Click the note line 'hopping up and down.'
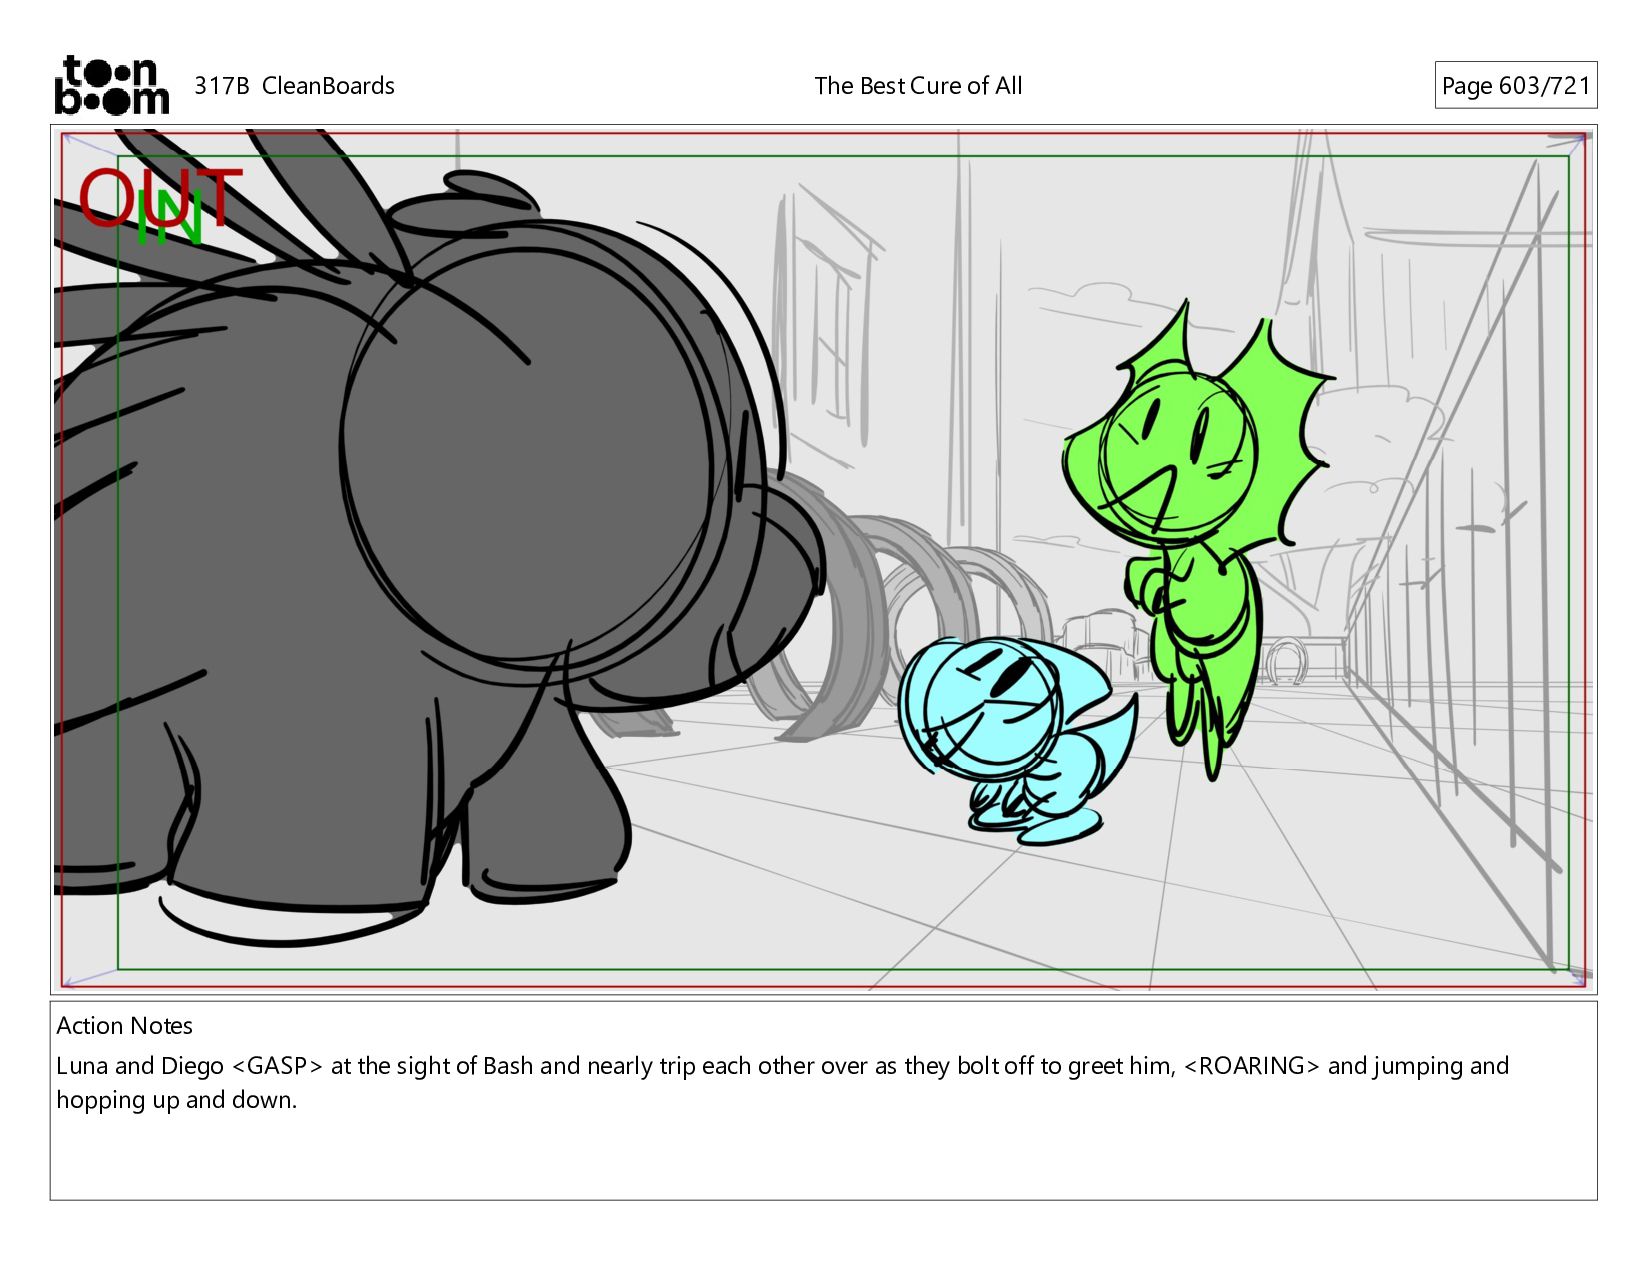This screenshot has width=1650, height=1275. coord(176,1099)
